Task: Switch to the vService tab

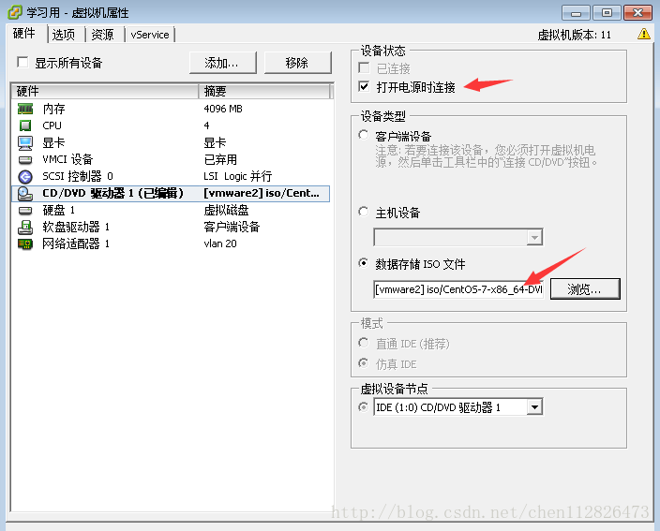Action: click(x=150, y=35)
